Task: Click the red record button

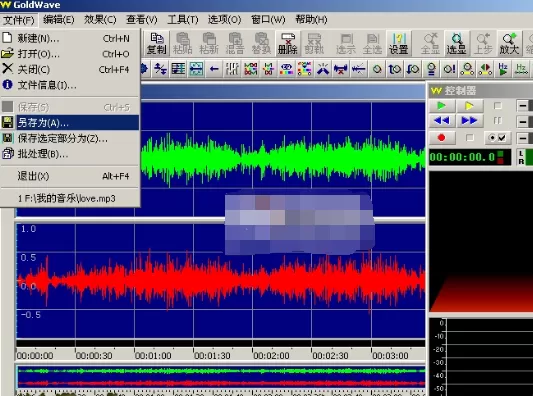Action: (x=442, y=138)
